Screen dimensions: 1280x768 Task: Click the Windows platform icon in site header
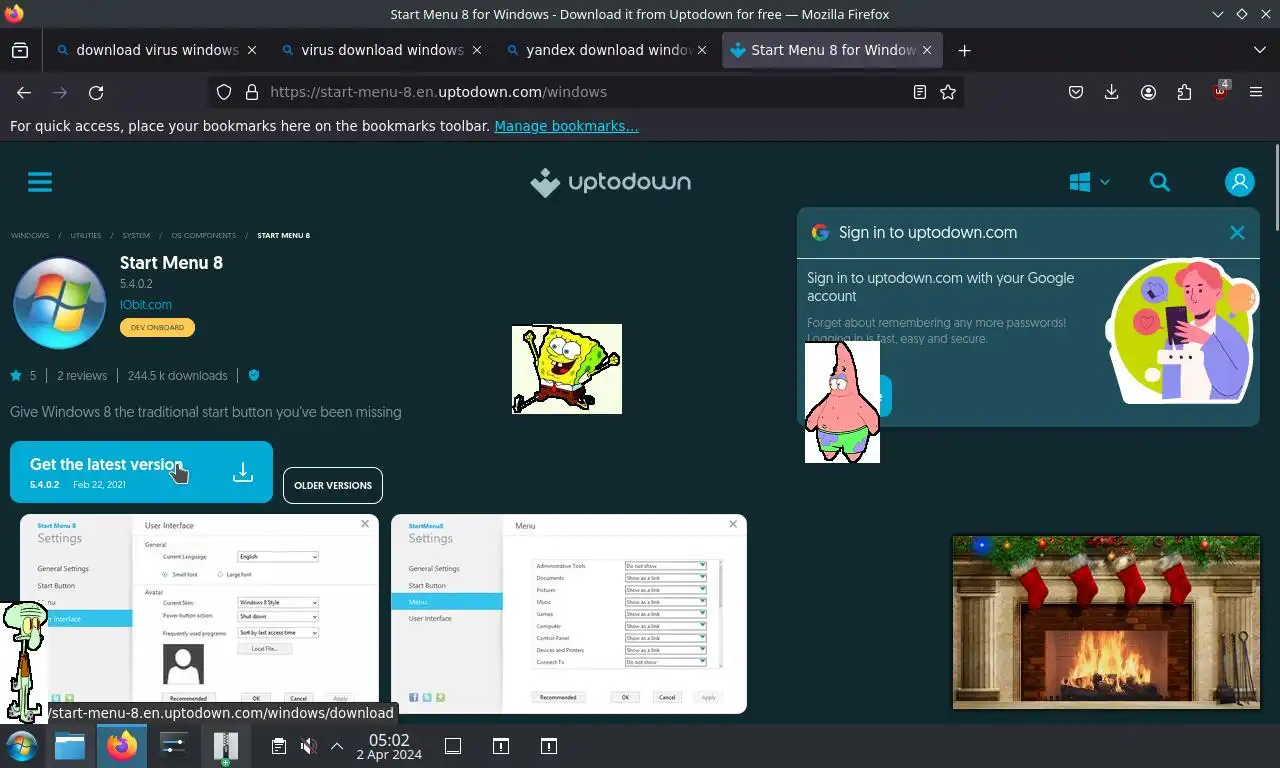point(1079,182)
